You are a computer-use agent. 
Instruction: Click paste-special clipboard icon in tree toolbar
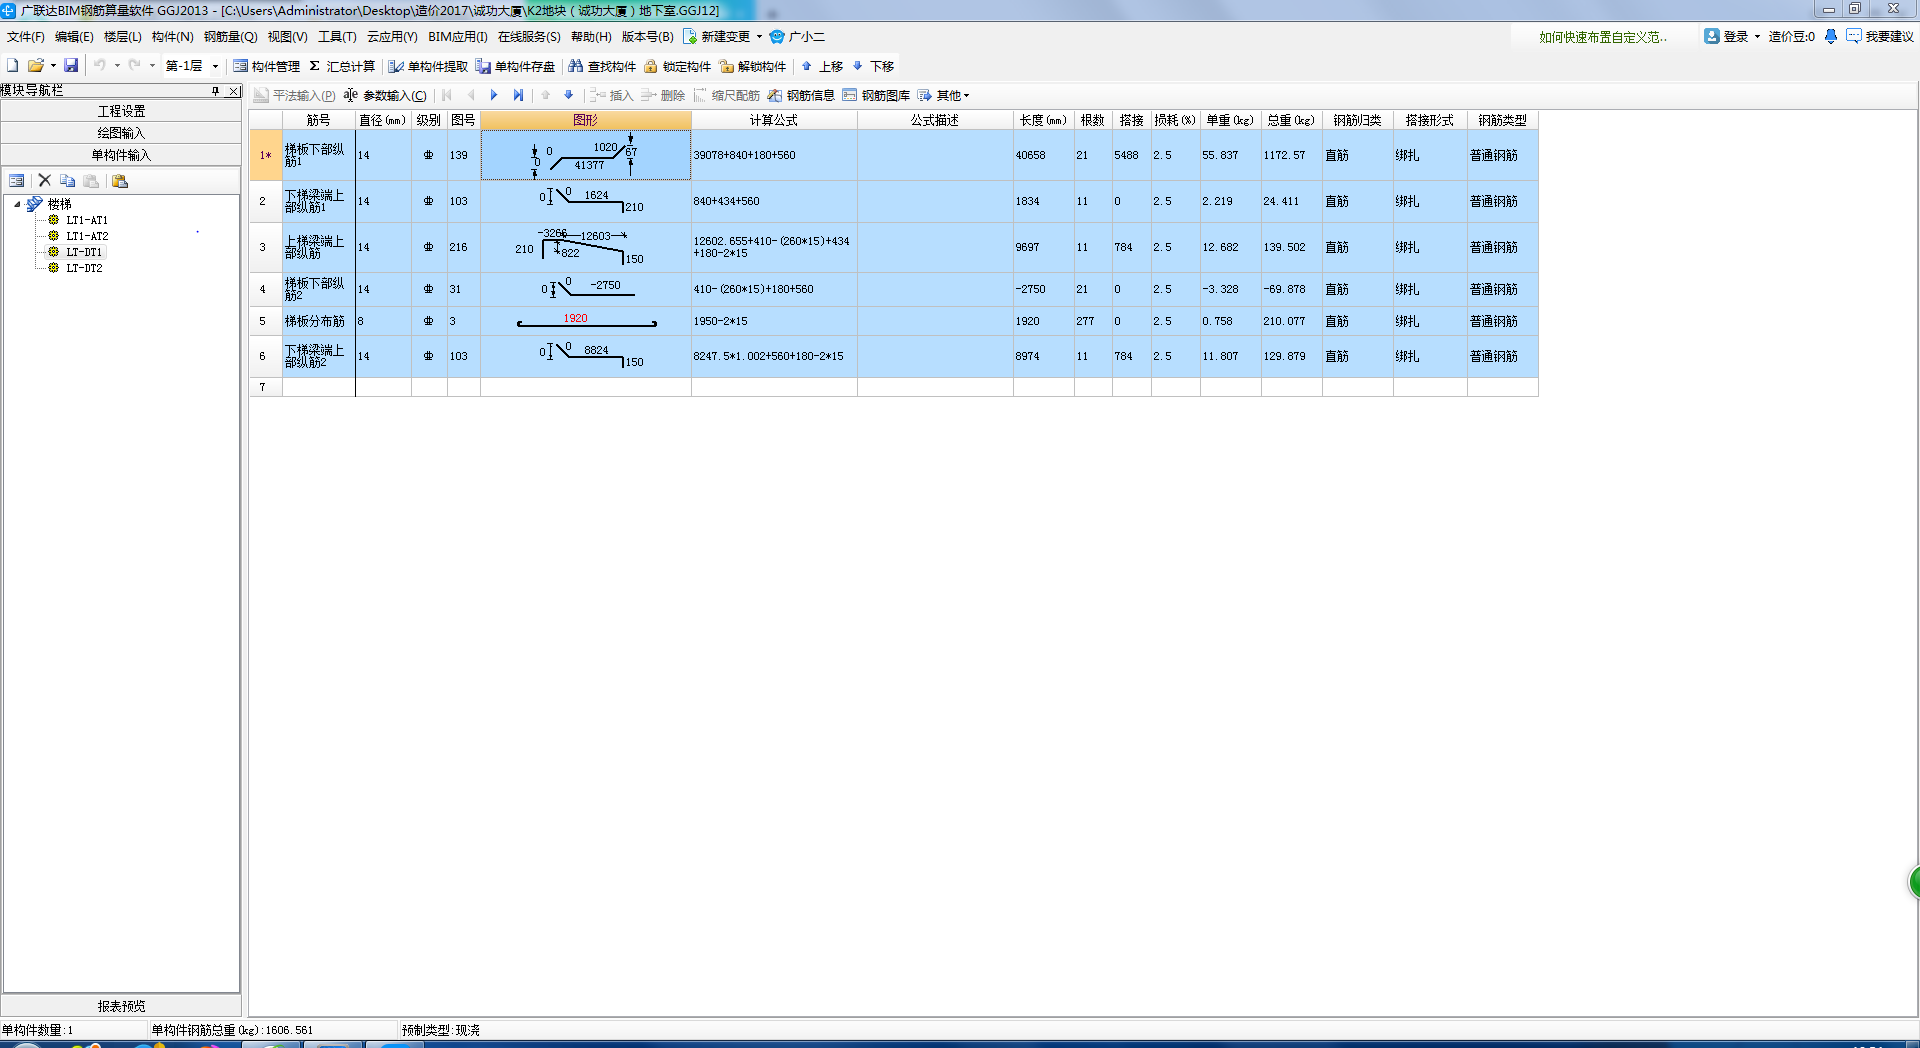click(x=120, y=181)
